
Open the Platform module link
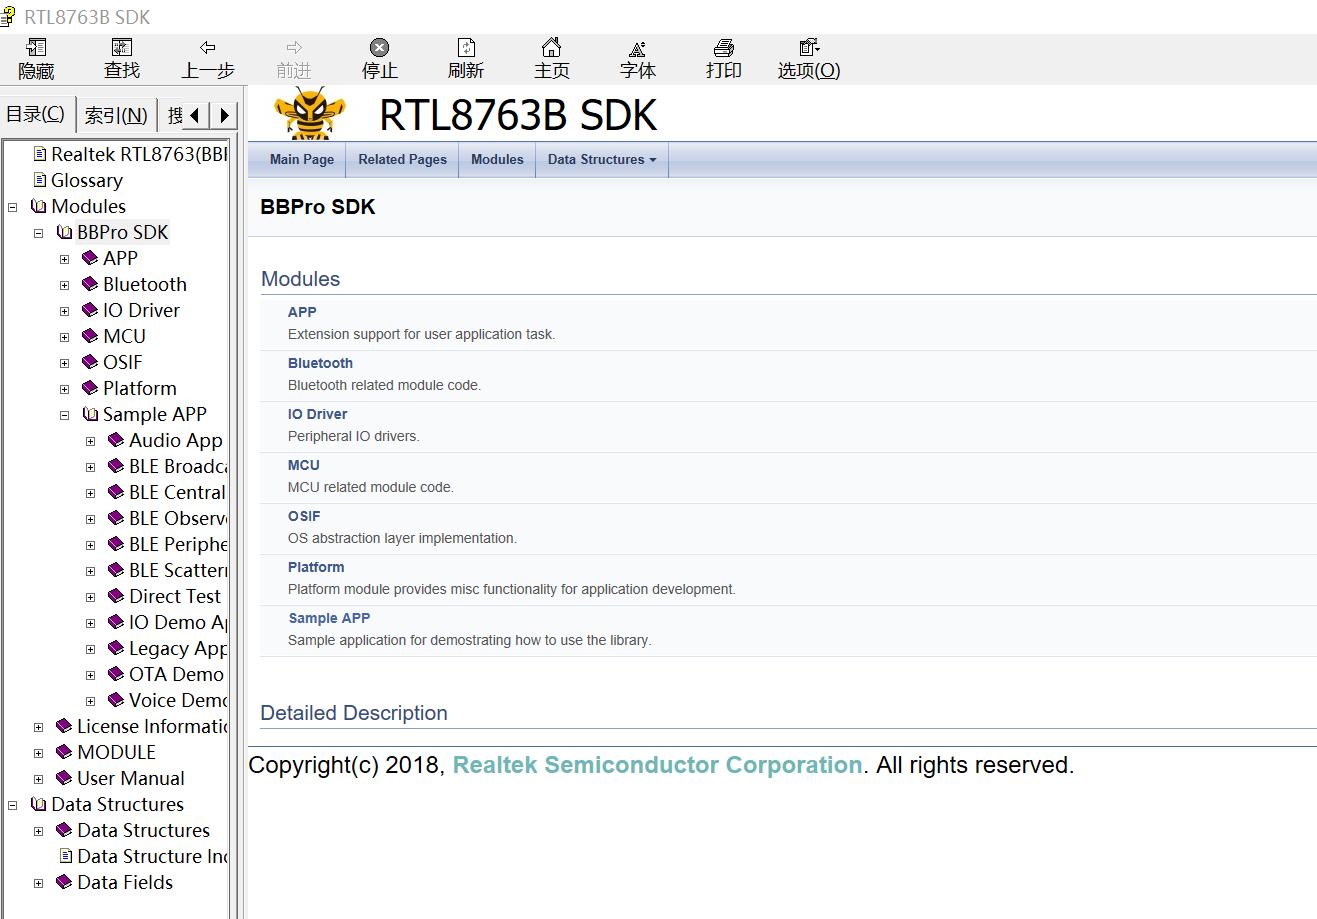316,567
